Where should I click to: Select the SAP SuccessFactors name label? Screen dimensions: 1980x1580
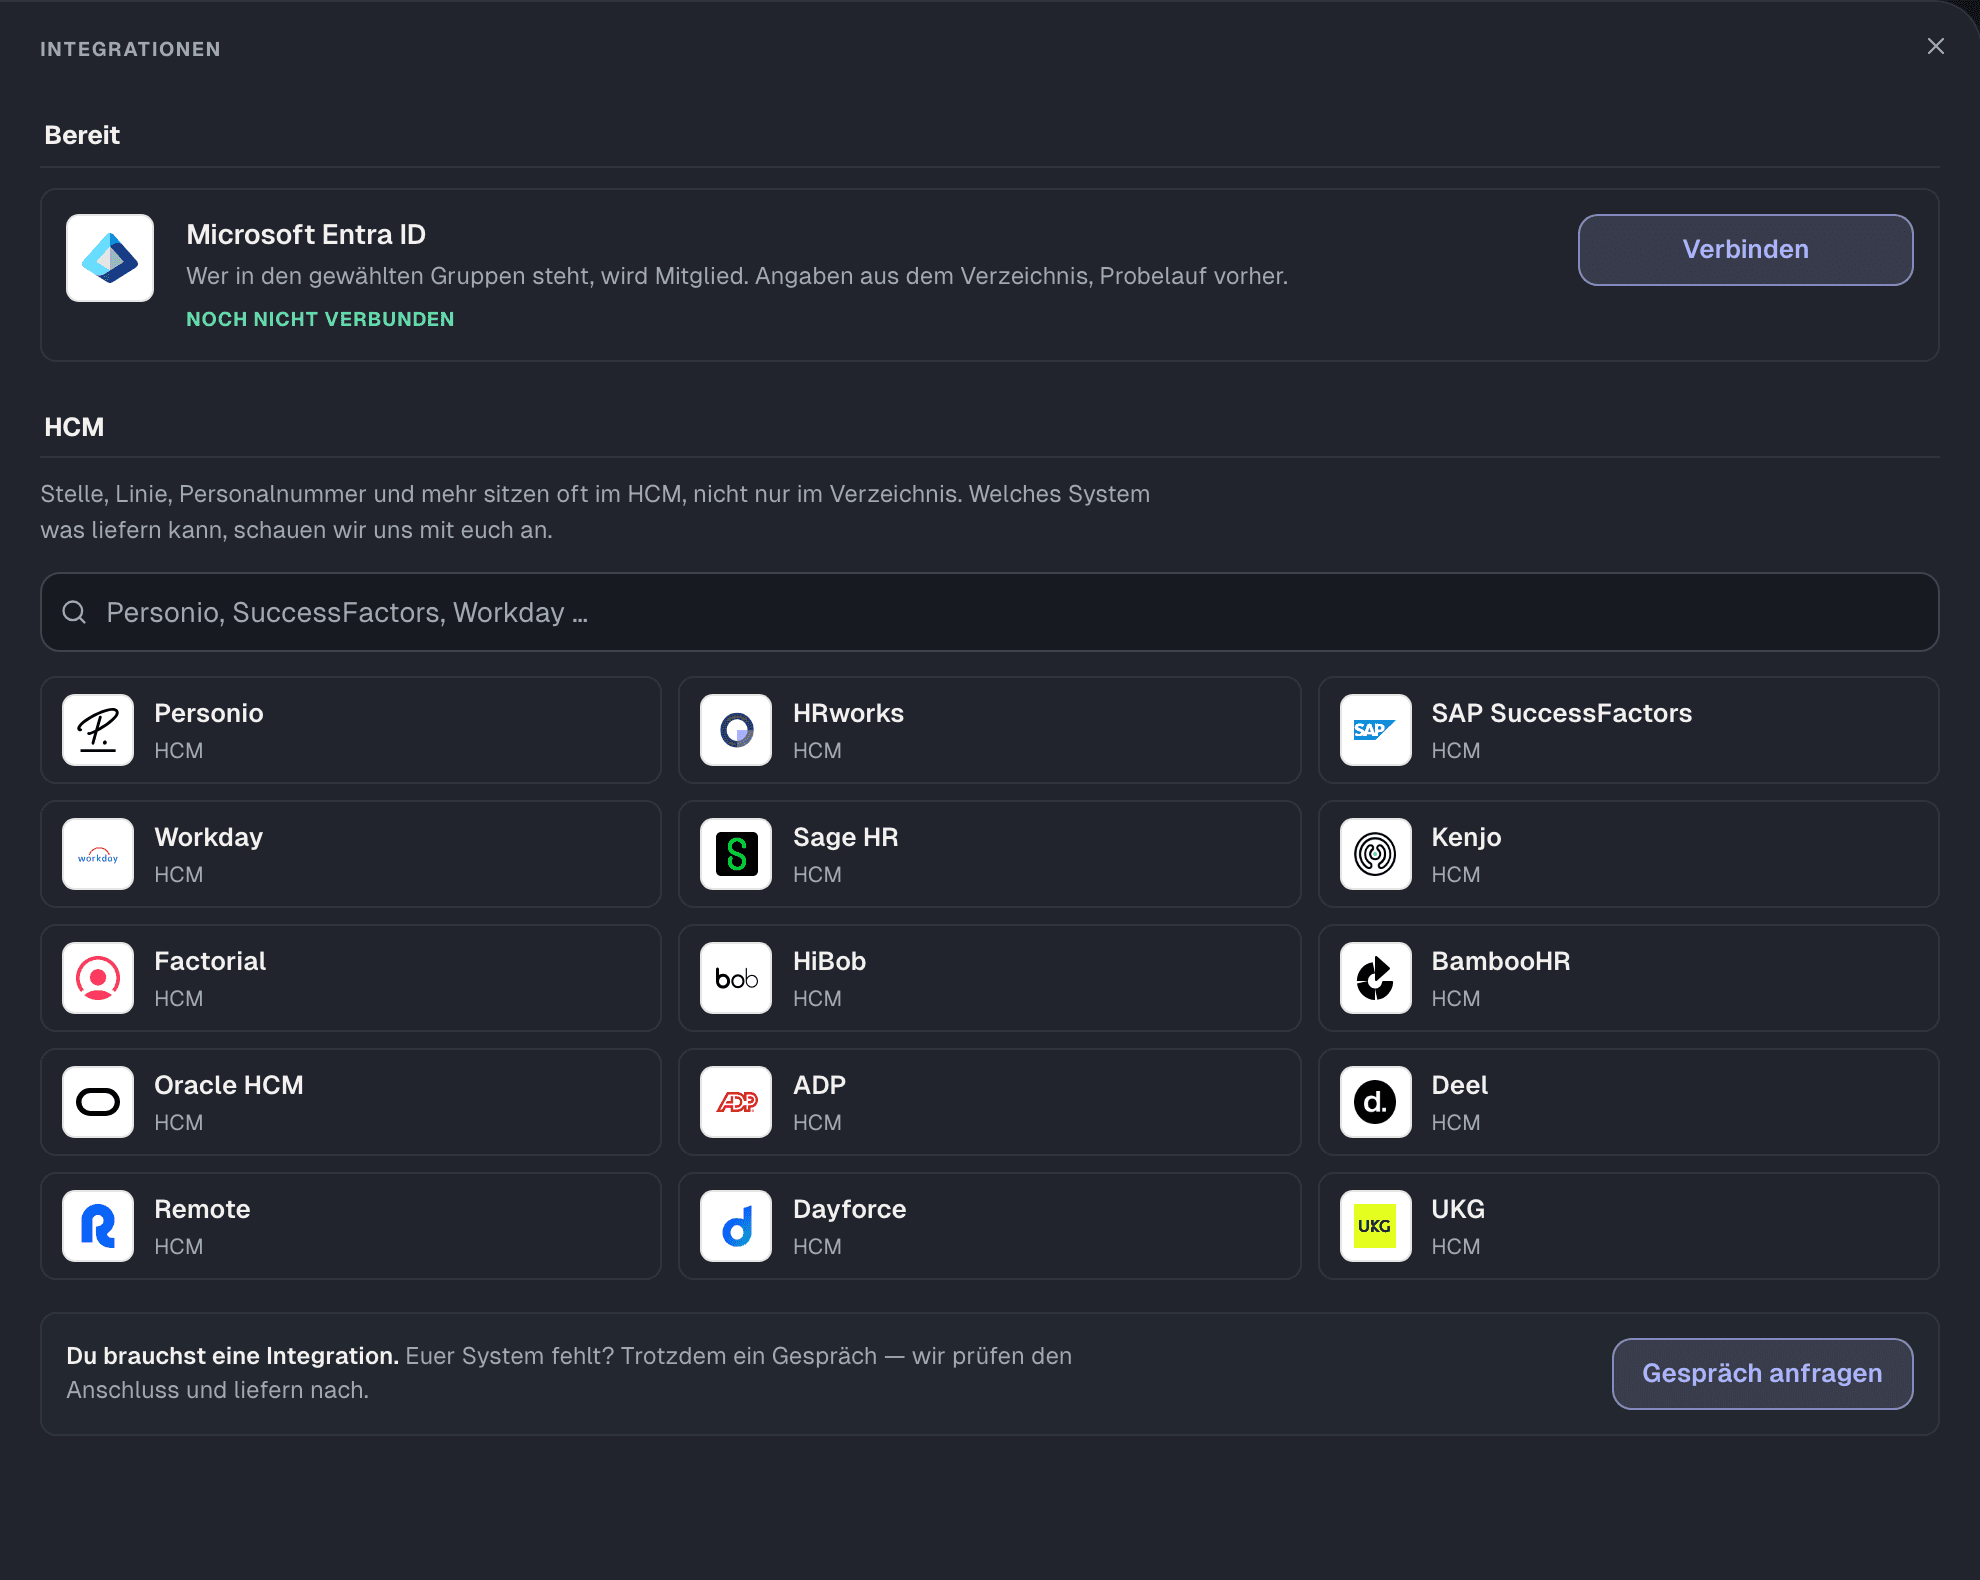point(1561,713)
